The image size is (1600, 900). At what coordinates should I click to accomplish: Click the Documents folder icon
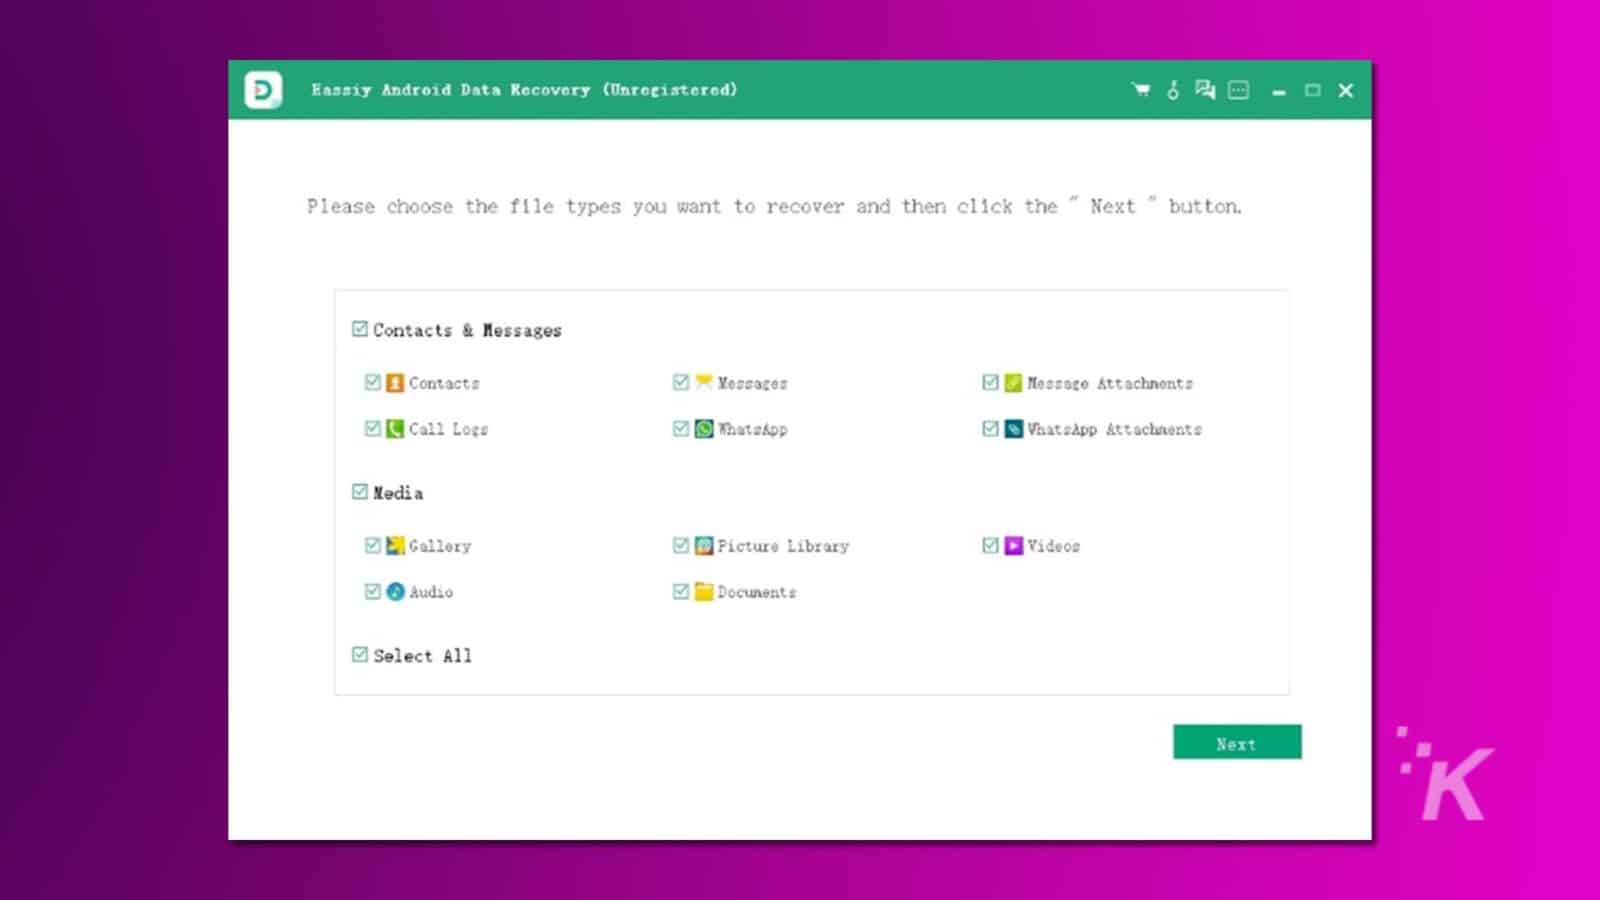tap(704, 592)
